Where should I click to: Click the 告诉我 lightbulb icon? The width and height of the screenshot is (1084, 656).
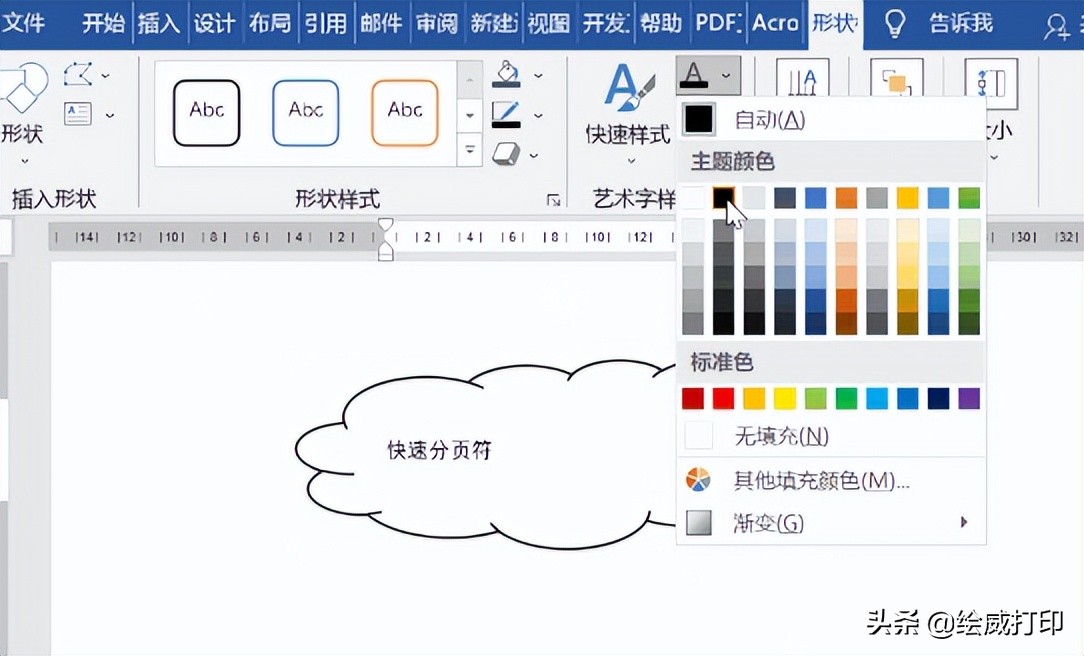(893, 23)
